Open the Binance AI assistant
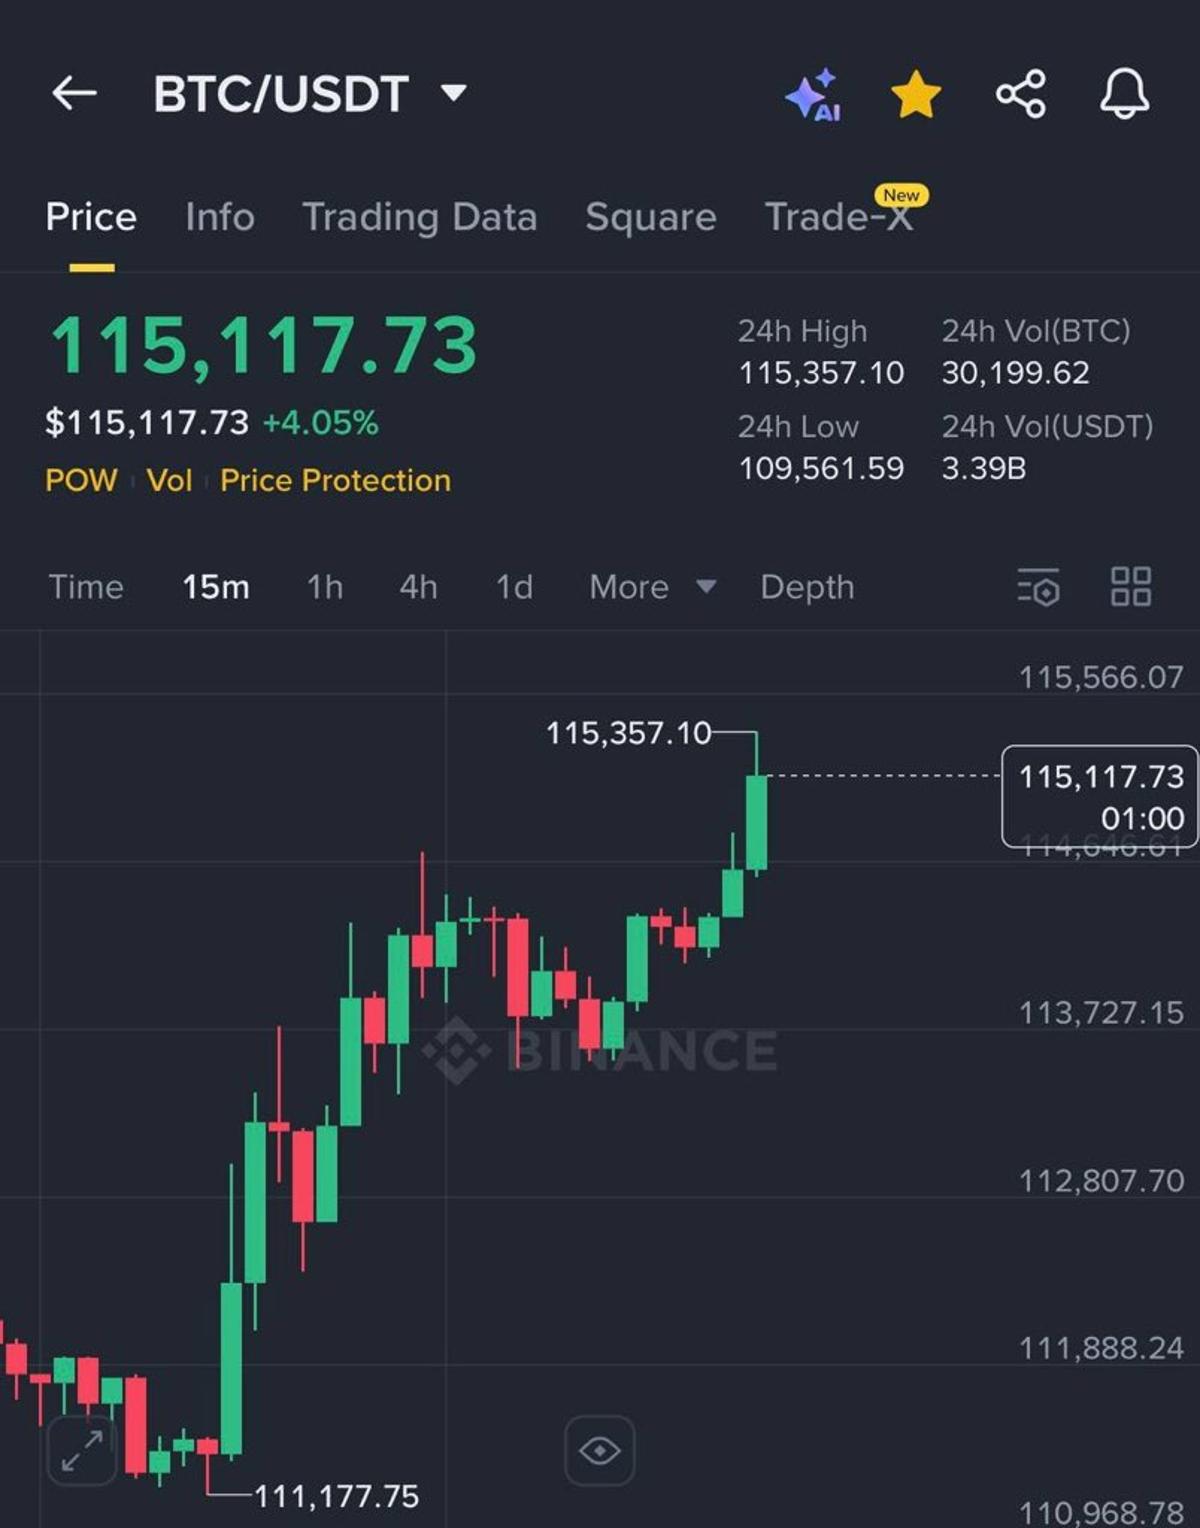 [x=815, y=95]
